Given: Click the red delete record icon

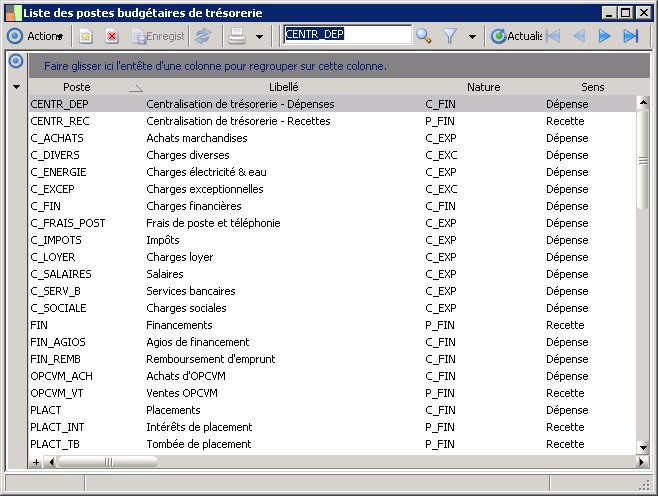Looking at the screenshot, I should point(112,36).
